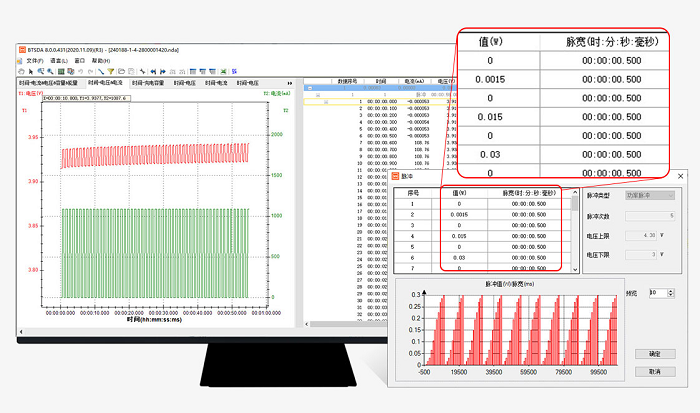The width and height of the screenshot is (700, 413).
Task: Open the 窗口 menu
Action: click(80, 61)
